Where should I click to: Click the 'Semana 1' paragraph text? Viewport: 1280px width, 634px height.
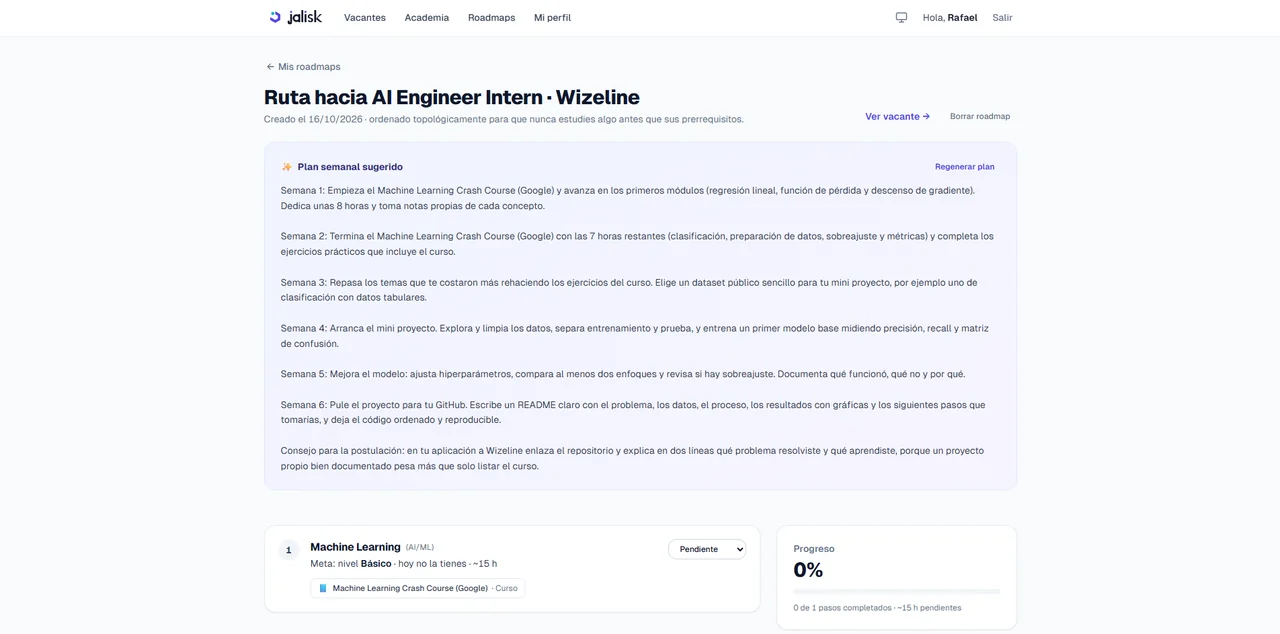coord(627,198)
